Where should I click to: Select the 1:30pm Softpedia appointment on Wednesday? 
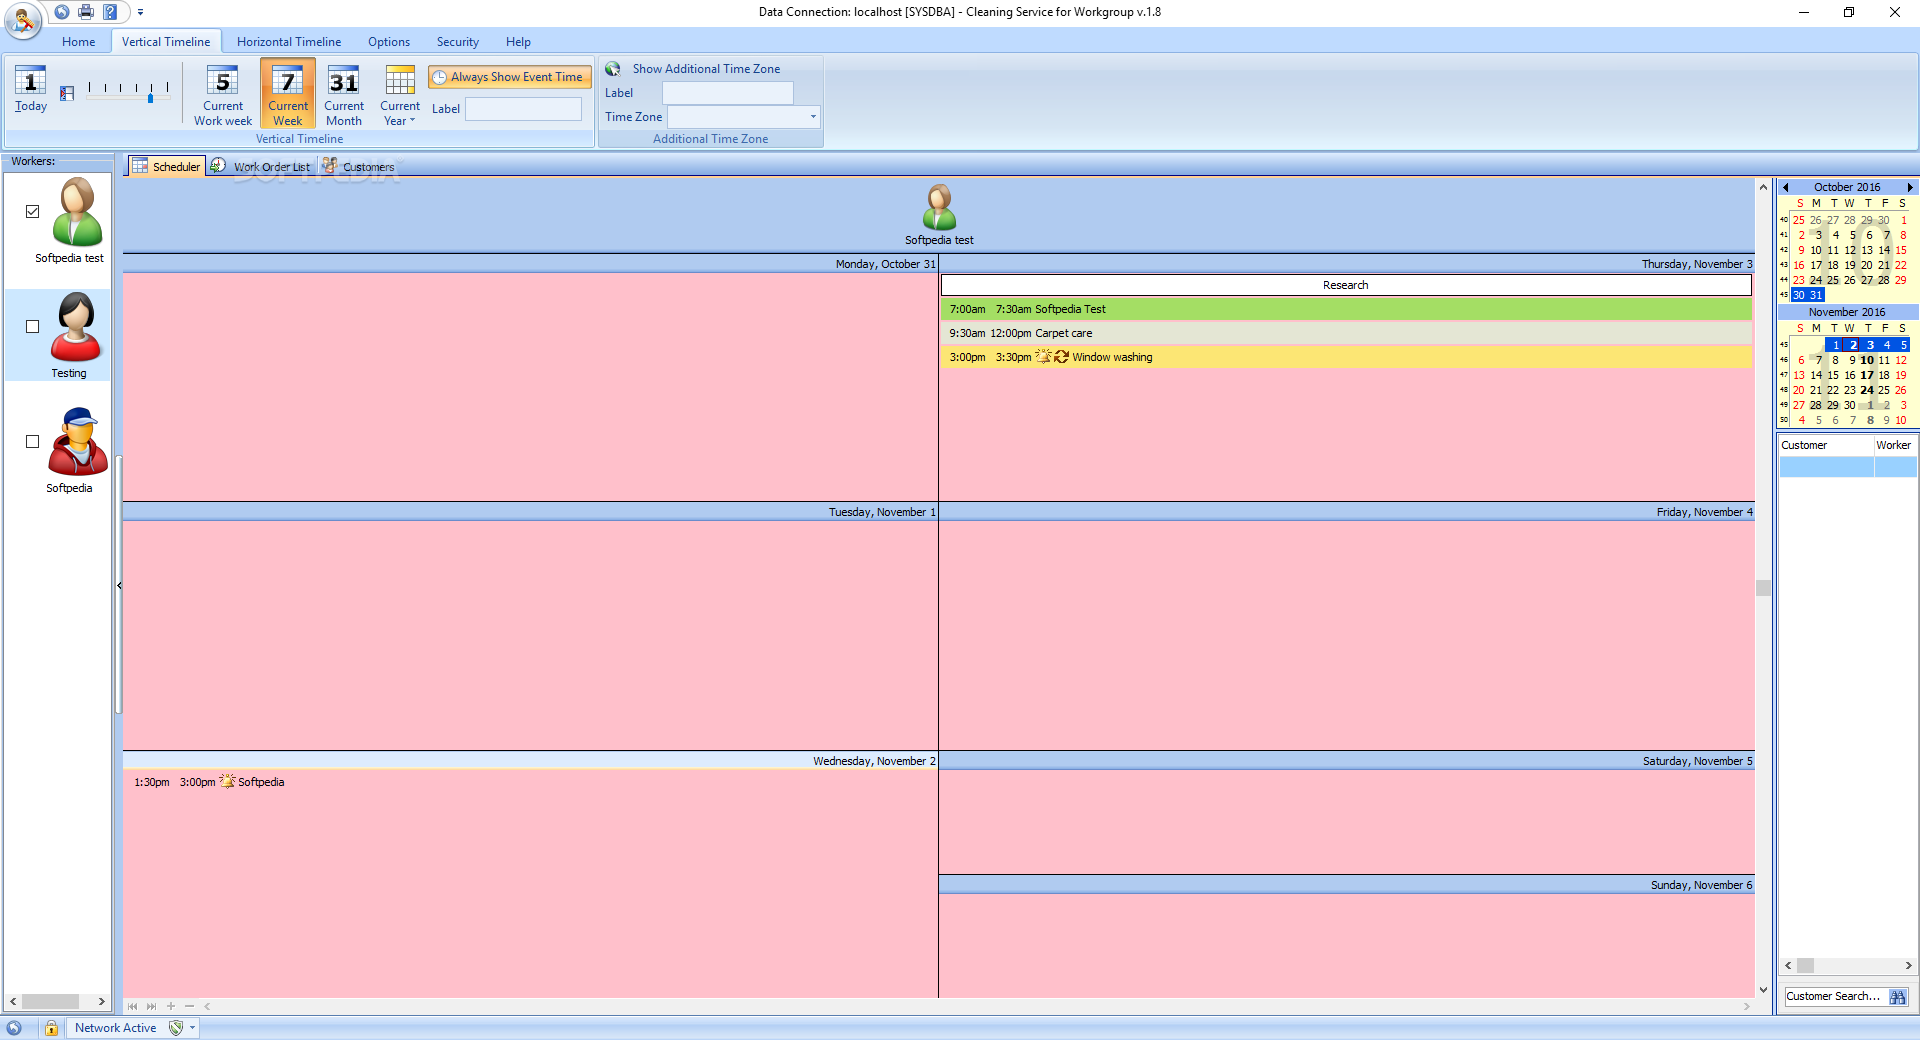pos(530,782)
